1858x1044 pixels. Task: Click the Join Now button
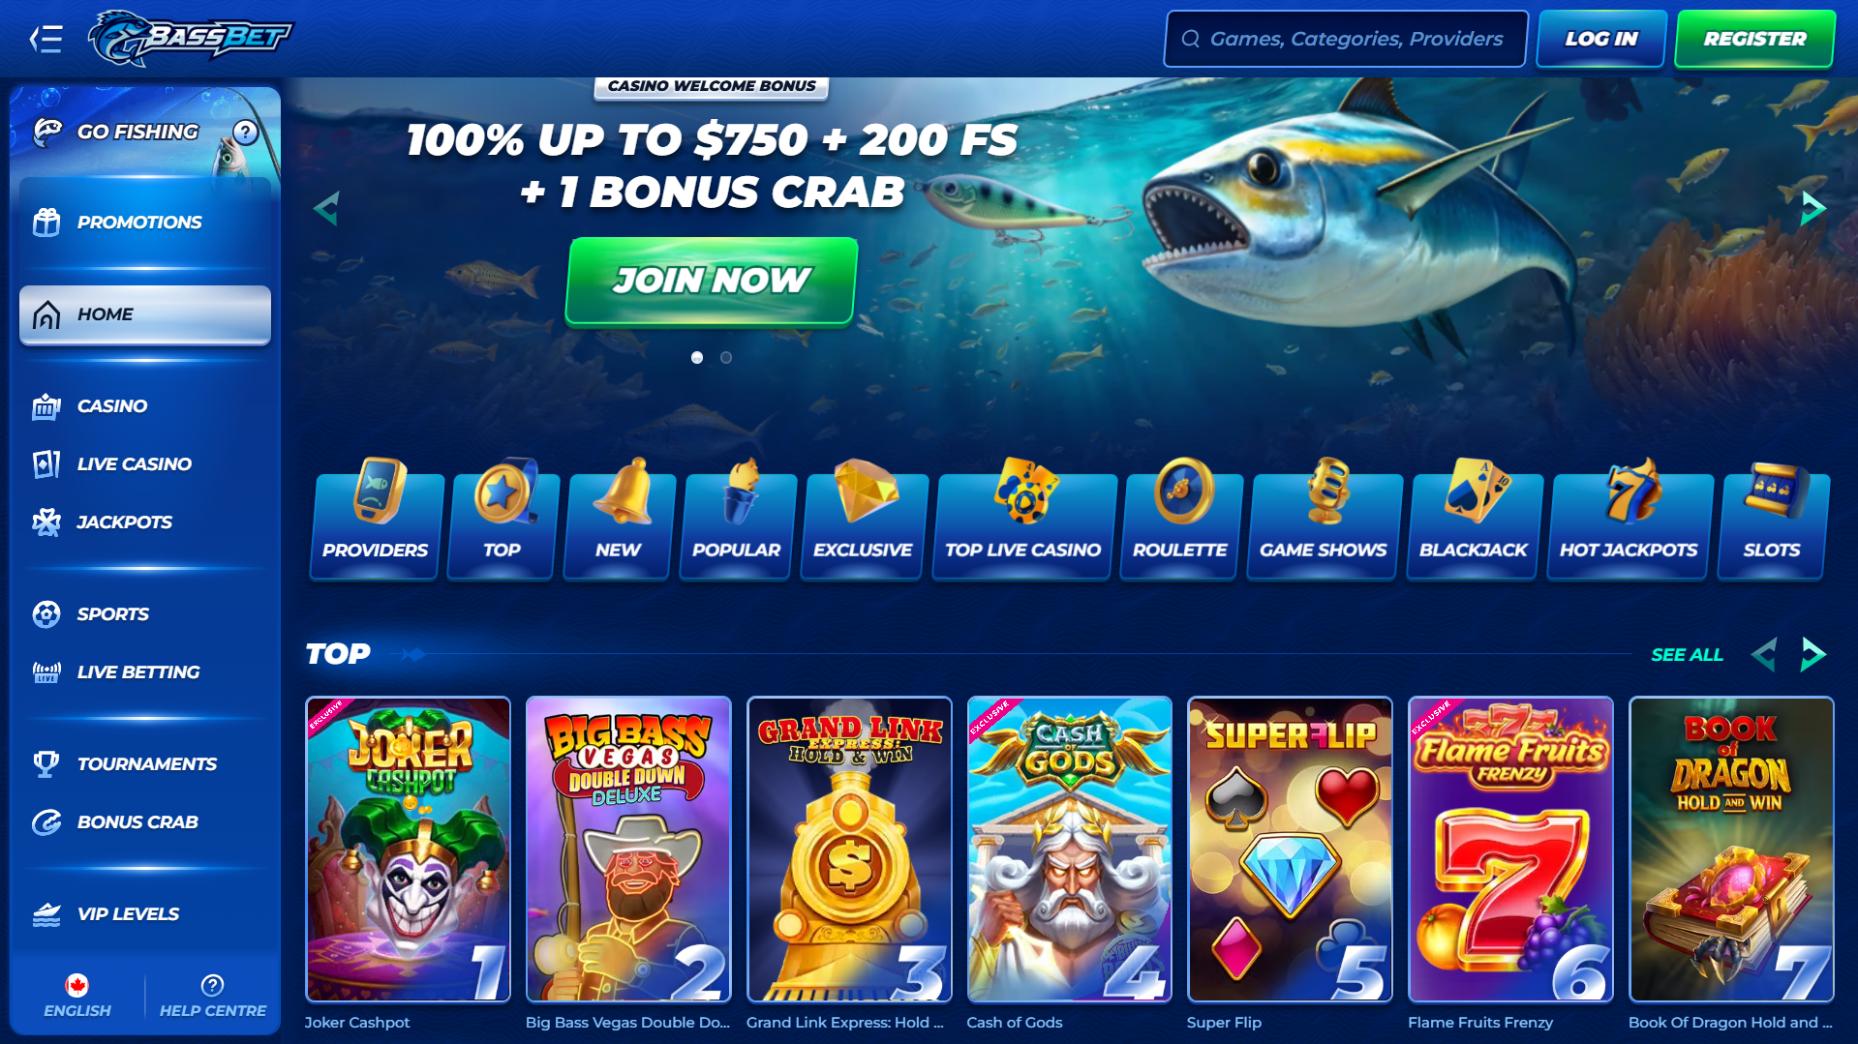pyautogui.click(x=711, y=281)
